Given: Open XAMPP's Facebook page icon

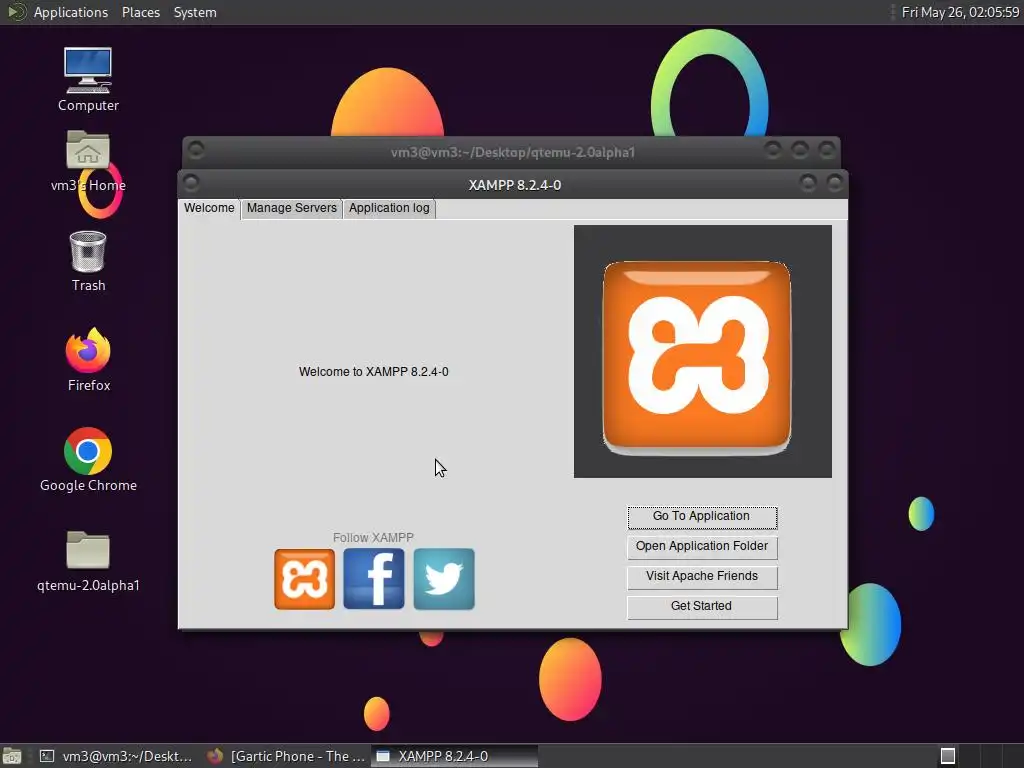Looking at the screenshot, I should pyautogui.click(x=374, y=579).
